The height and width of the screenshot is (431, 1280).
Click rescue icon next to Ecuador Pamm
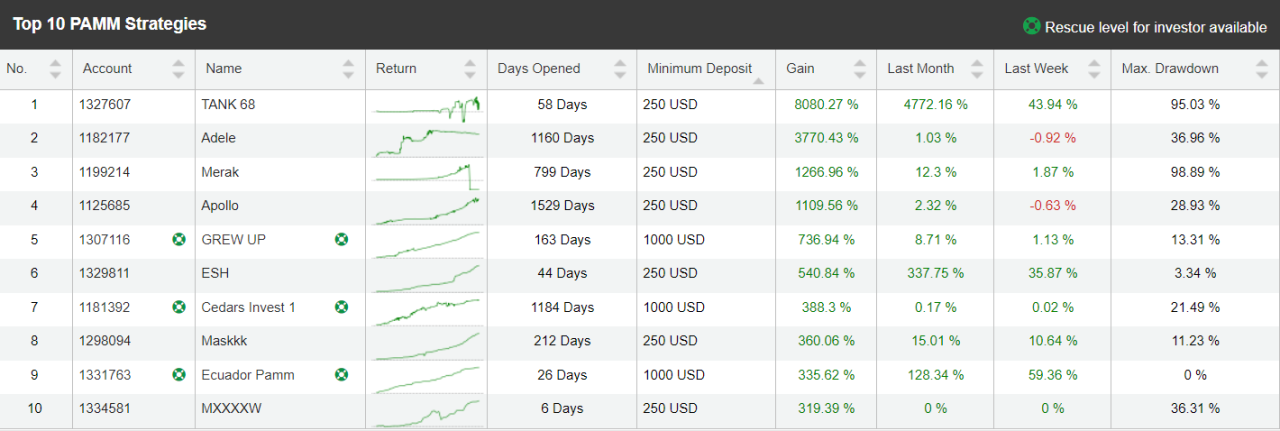click(x=342, y=375)
